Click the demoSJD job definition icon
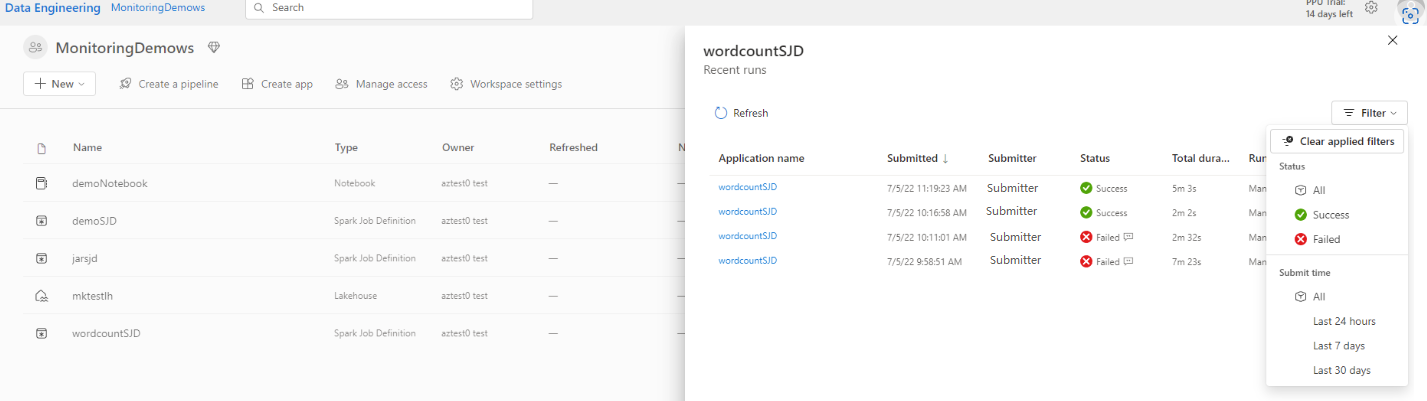This screenshot has height=401, width=1427. click(41, 221)
